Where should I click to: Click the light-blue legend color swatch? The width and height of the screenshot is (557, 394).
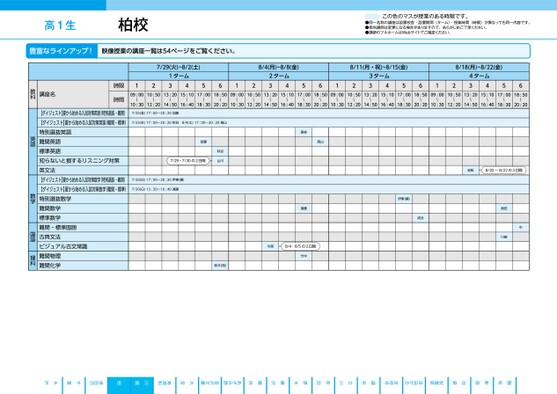372,16
